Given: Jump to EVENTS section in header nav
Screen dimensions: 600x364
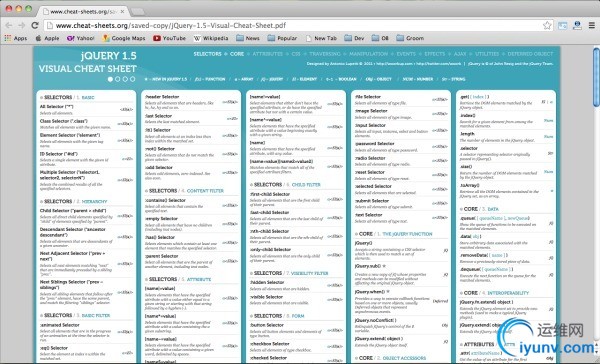Looking at the screenshot, I should [406, 54].
